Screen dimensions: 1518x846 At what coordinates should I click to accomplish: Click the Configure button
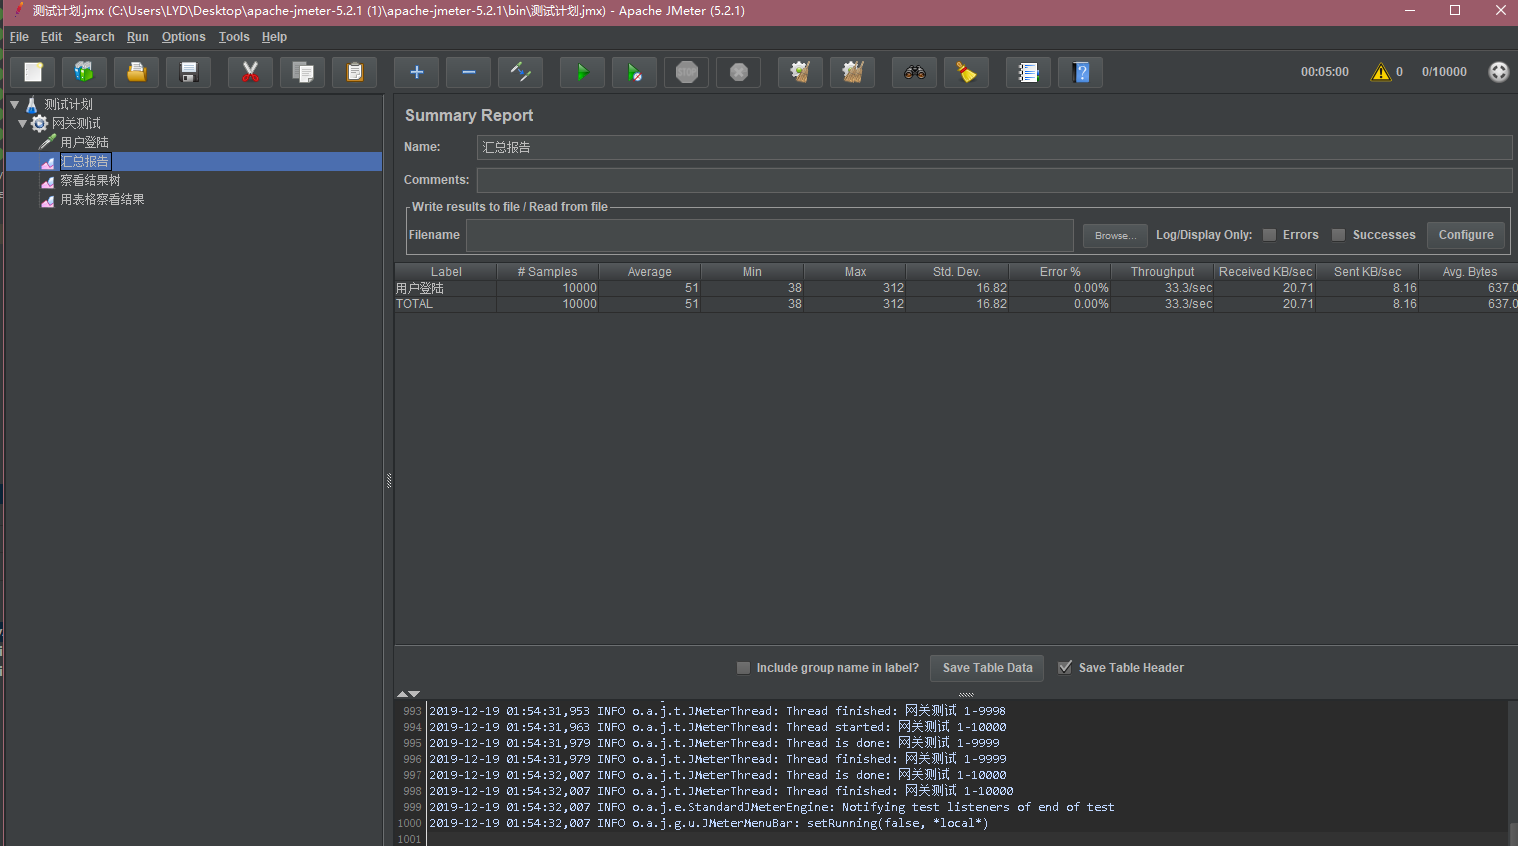tap(1466, 235)
